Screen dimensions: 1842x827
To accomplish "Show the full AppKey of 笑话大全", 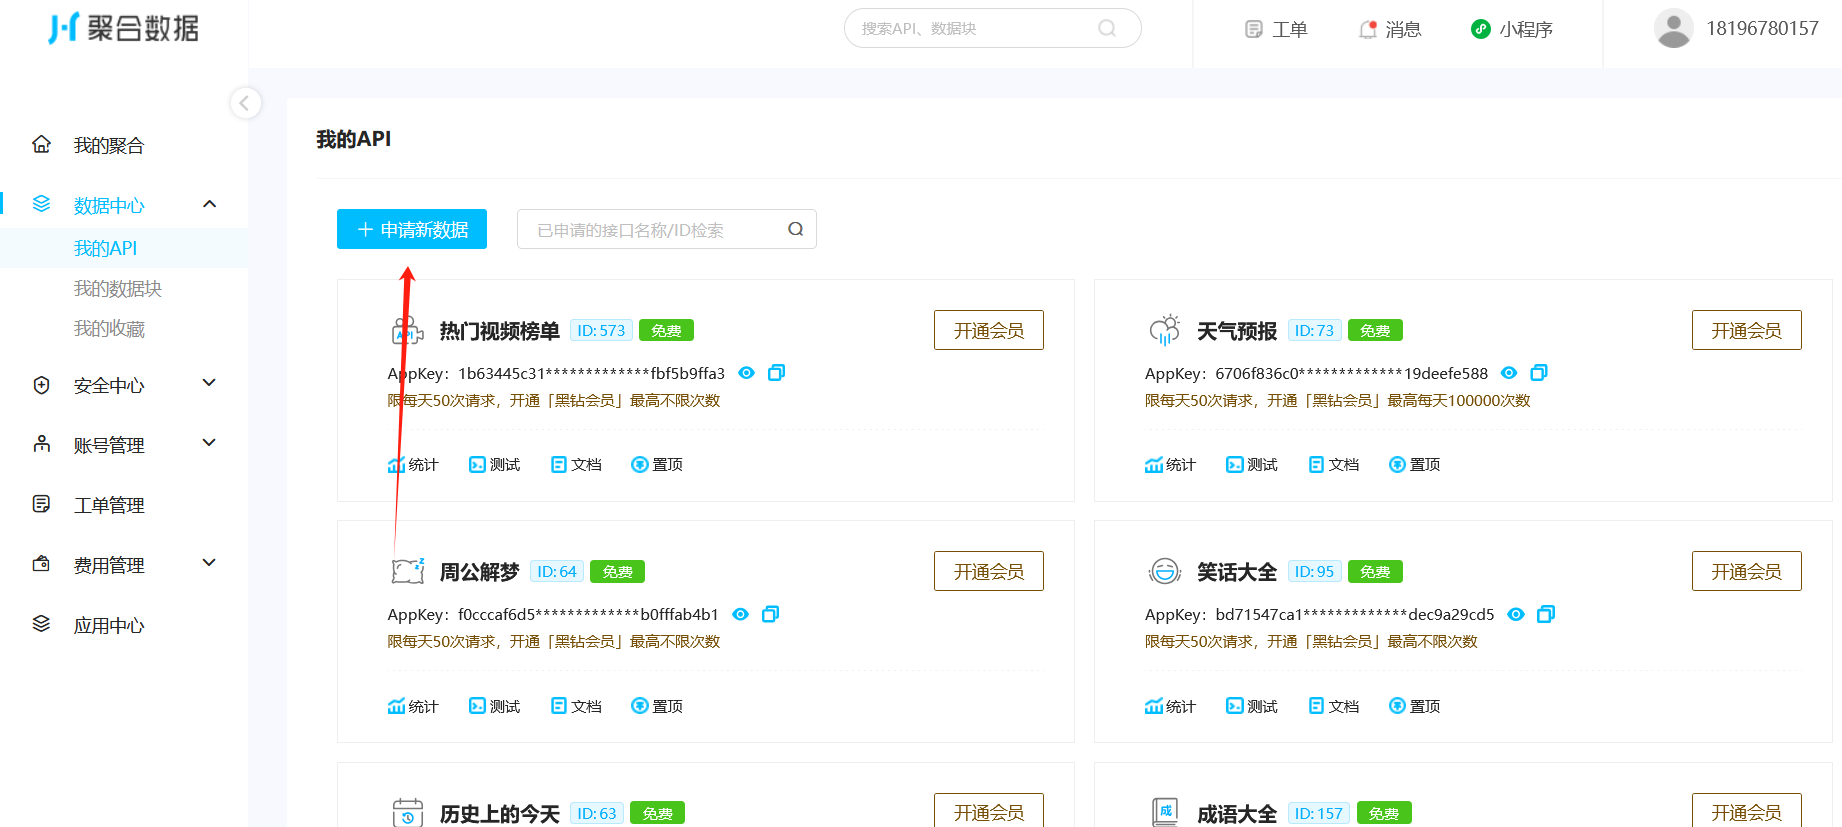I will pyautogui.click(x=1516, y=614).
